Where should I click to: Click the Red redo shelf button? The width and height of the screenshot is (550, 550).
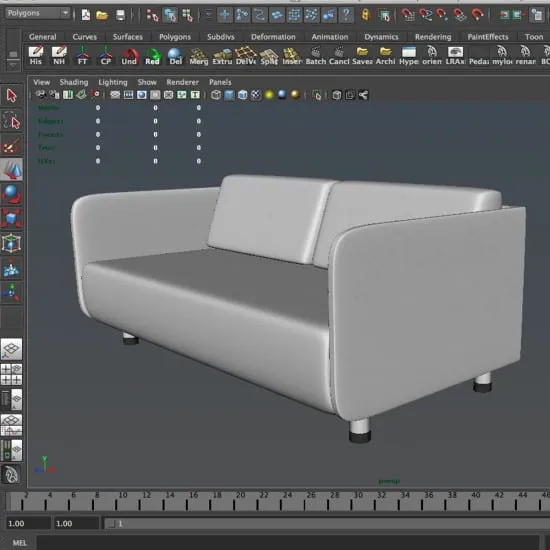point(152,55)
